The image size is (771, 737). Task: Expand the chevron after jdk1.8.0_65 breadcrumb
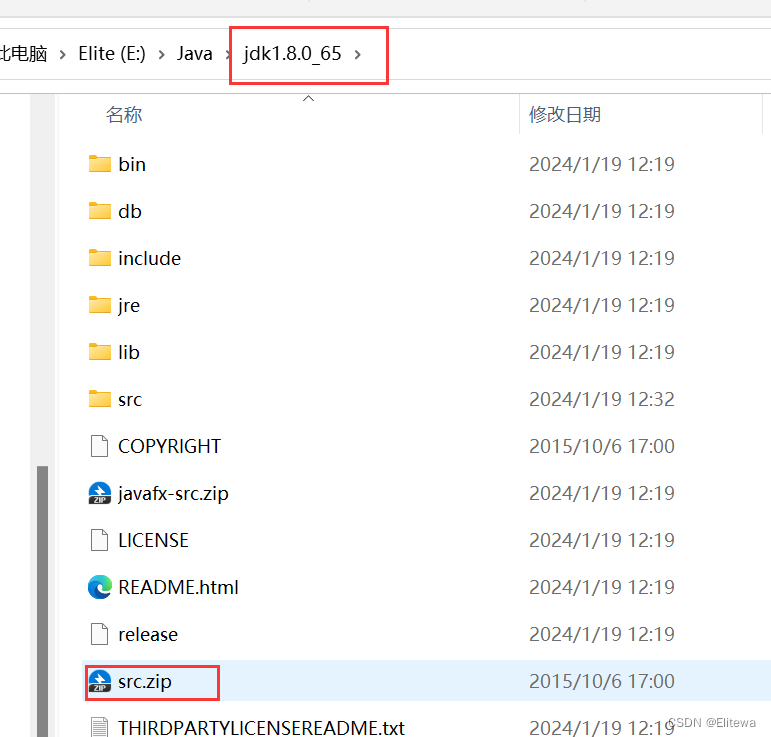pos(357,54)
